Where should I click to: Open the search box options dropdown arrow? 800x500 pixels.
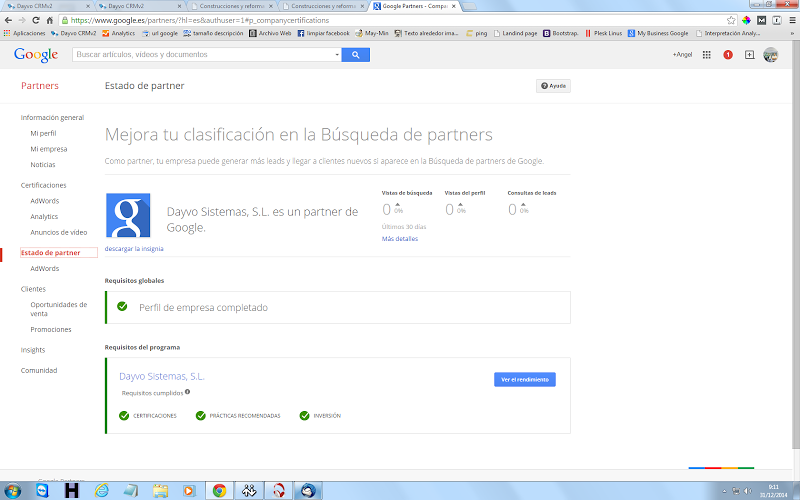click(x=337, y=55)
